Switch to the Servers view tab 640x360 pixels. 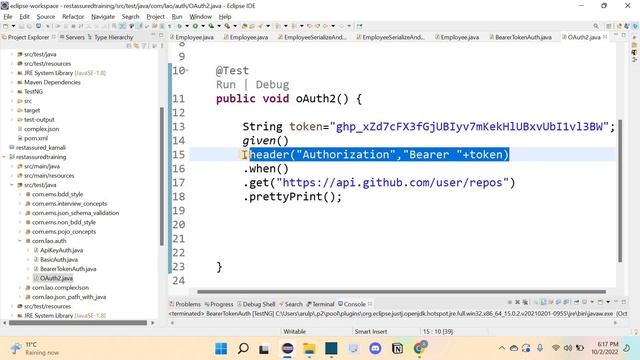tap(72, 37)
